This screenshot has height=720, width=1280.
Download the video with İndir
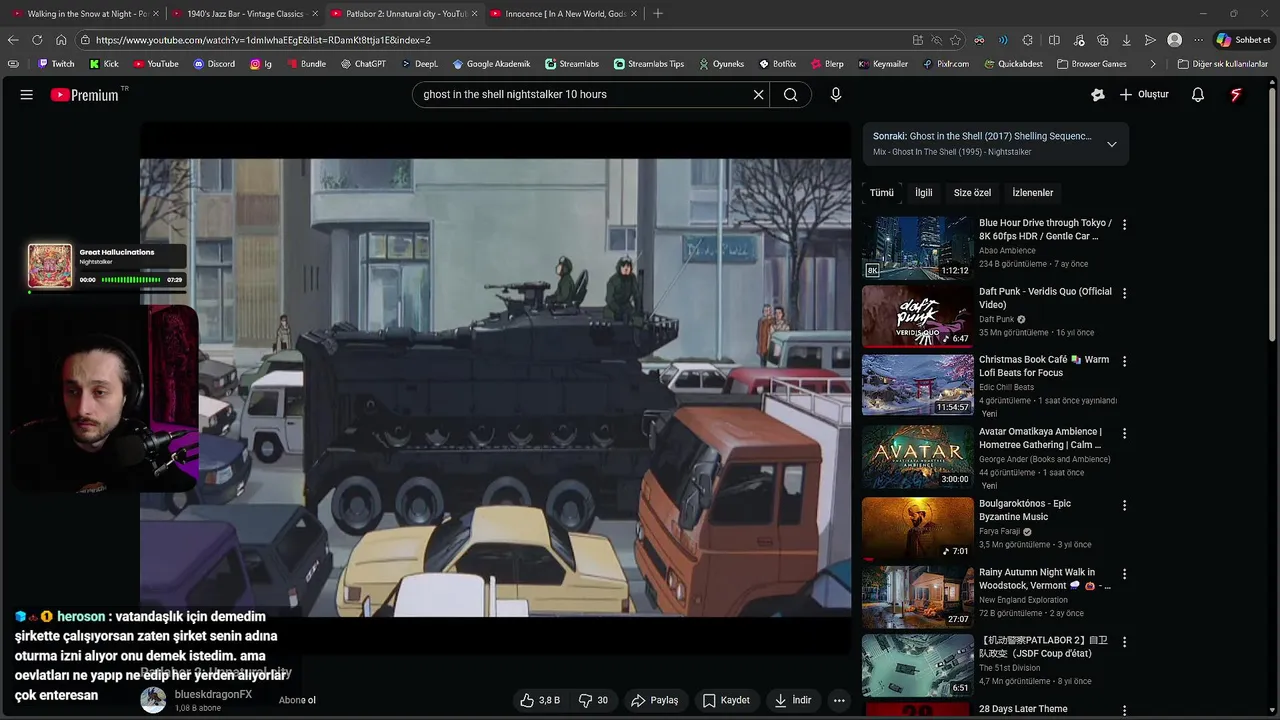(793, 700)
